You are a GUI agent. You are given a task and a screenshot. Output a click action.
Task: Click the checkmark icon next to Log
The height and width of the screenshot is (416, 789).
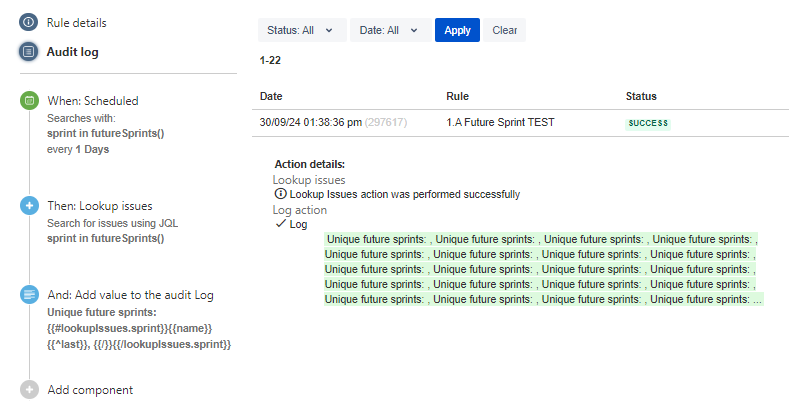tap(280, 224)
